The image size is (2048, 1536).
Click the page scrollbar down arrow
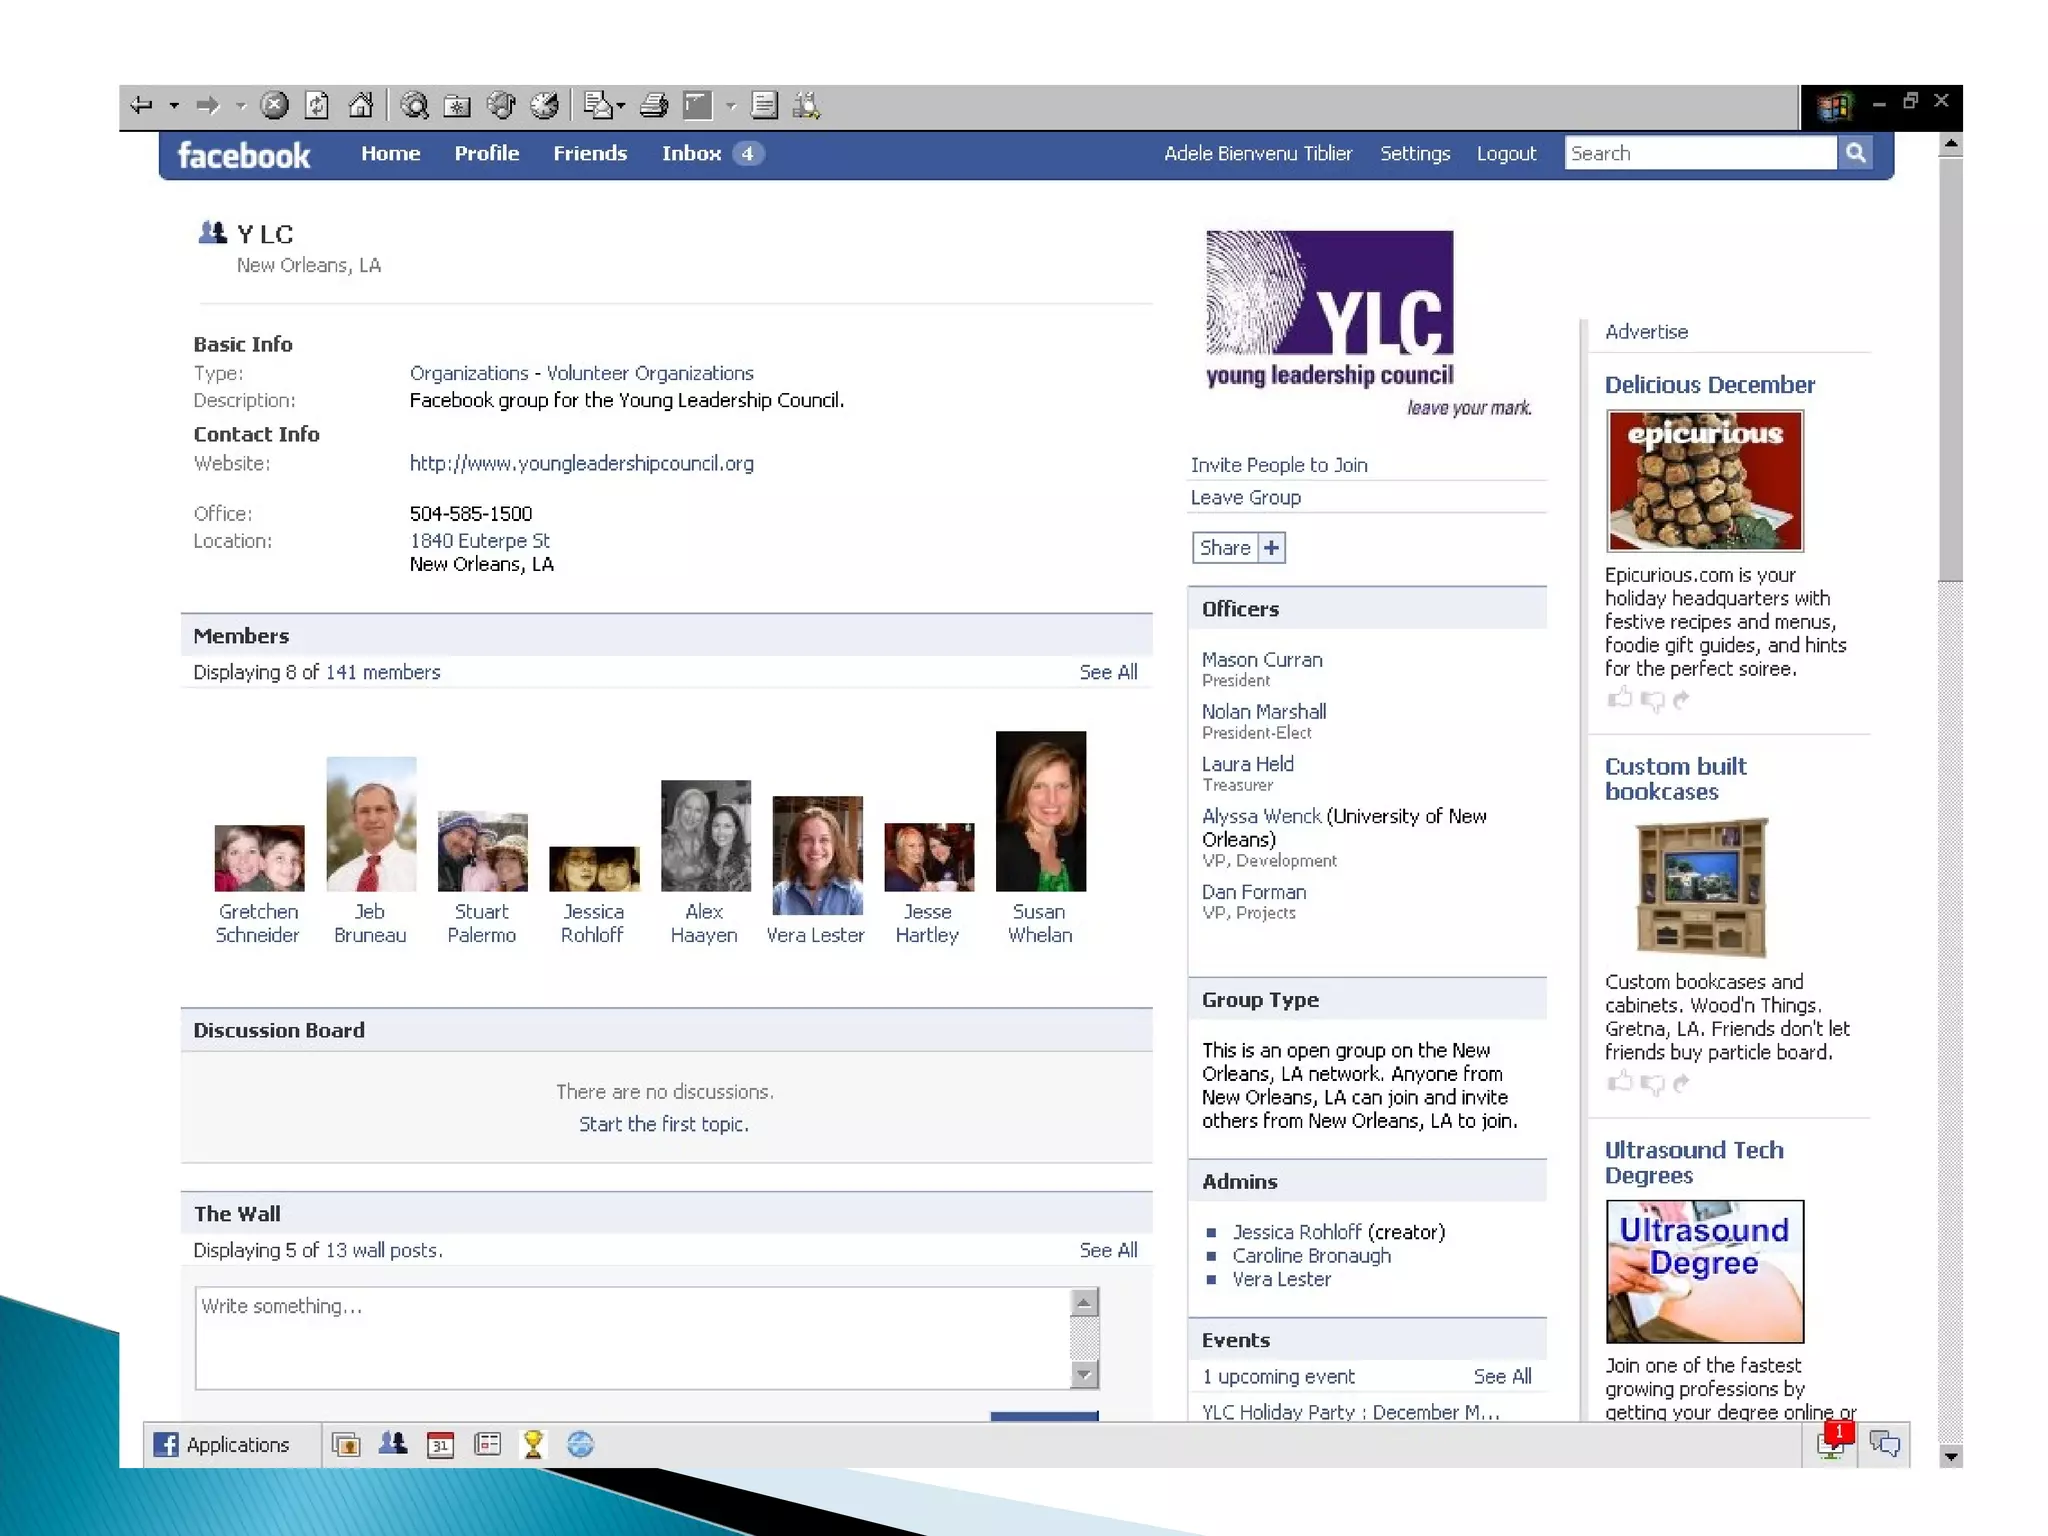coord(1950,1456)
